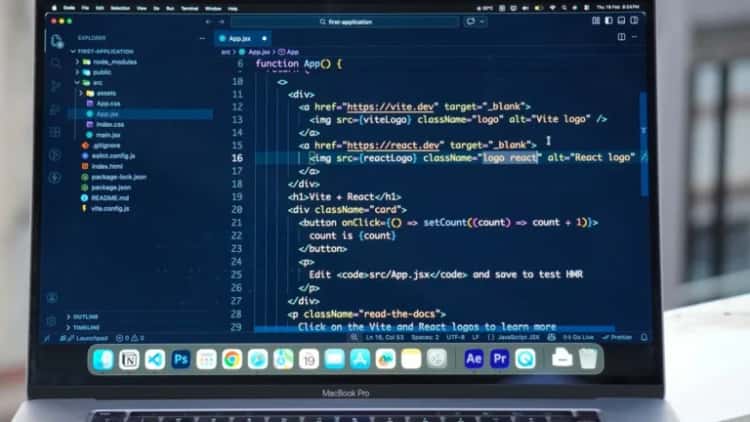Click the first-application search box
Image resolution: width=750 pixels, height=422 pixels.
[x=345, y=22]
